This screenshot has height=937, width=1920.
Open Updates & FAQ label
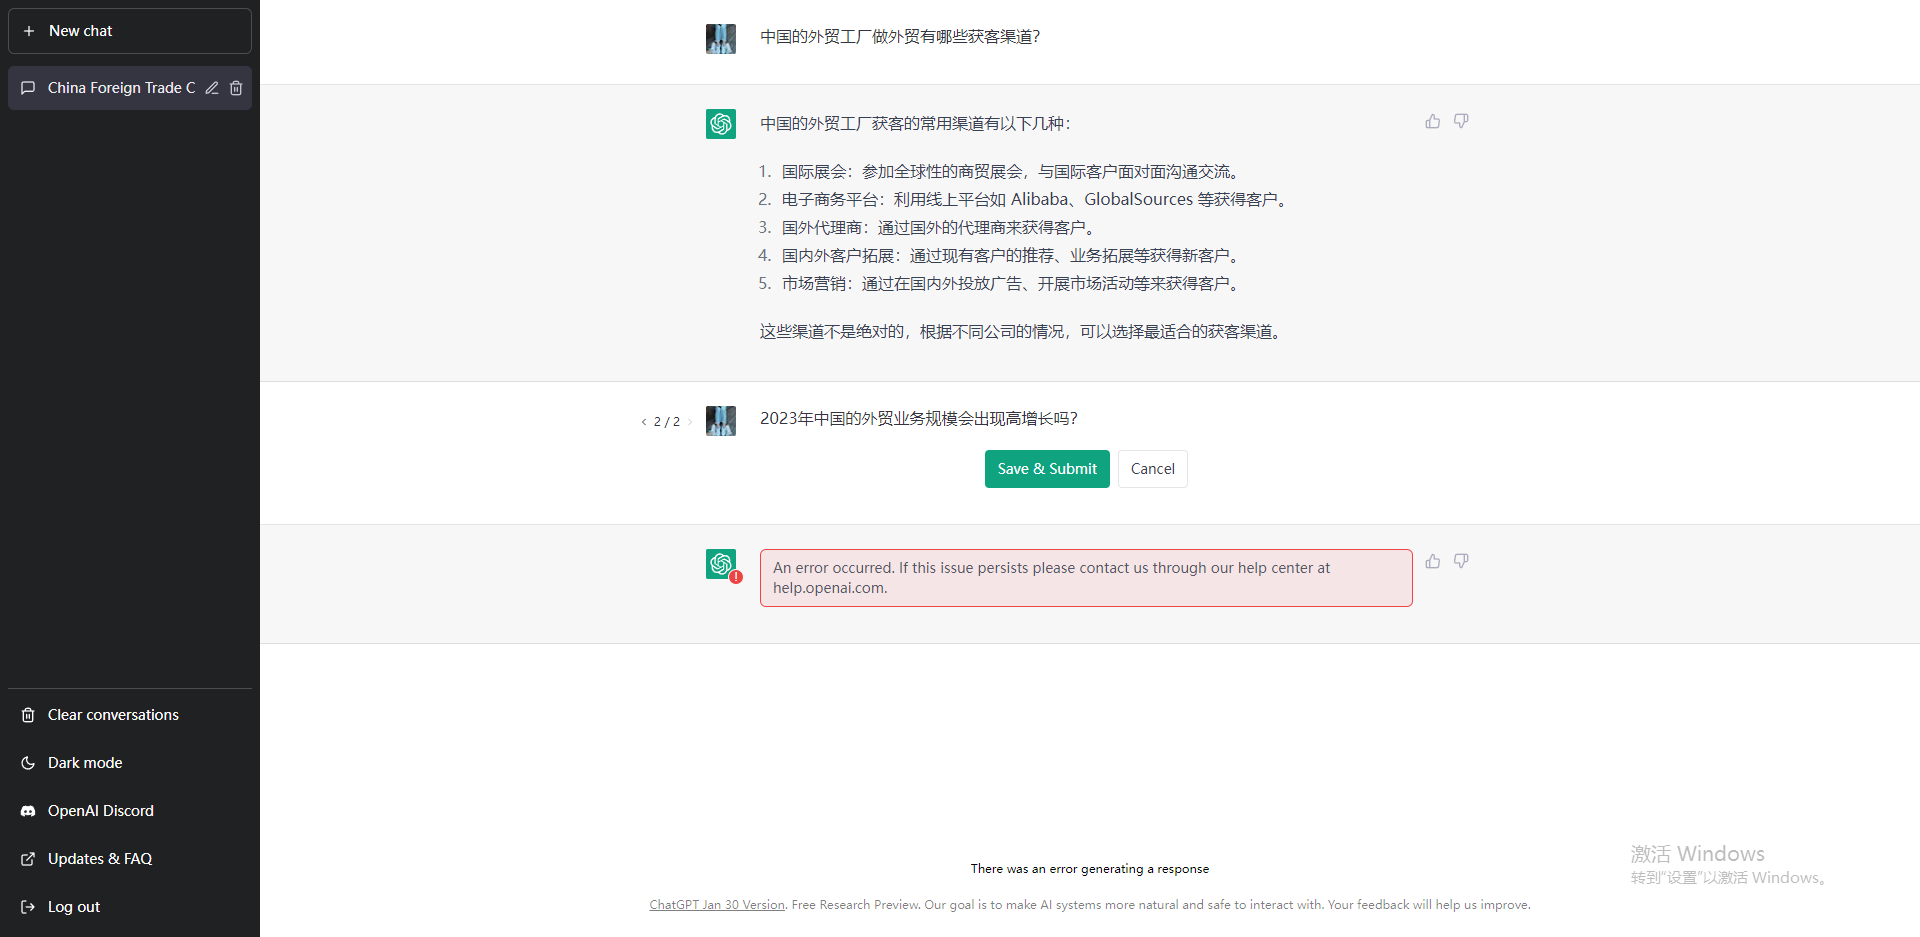pyautogui.click(x=100, y=859)
